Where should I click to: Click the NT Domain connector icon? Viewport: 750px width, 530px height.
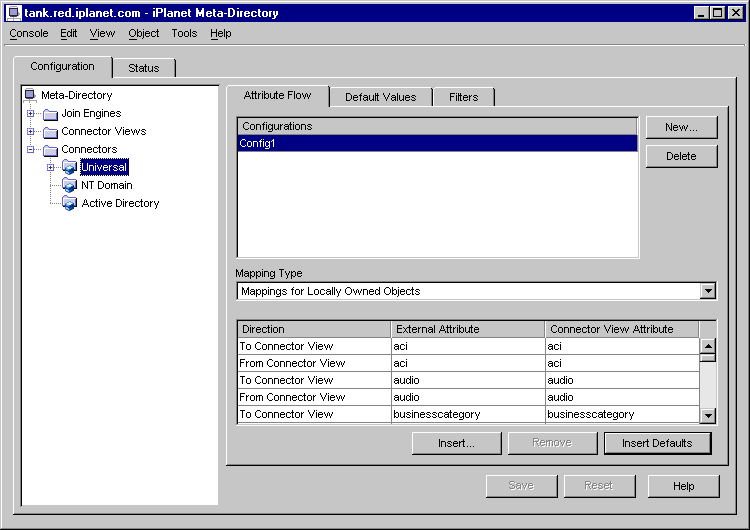point(69,185)
